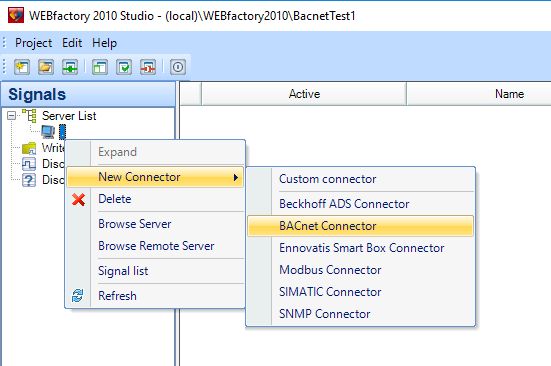551x366 pixels.
Task: Open Signal list from context menu
Action: pos(155,271)
